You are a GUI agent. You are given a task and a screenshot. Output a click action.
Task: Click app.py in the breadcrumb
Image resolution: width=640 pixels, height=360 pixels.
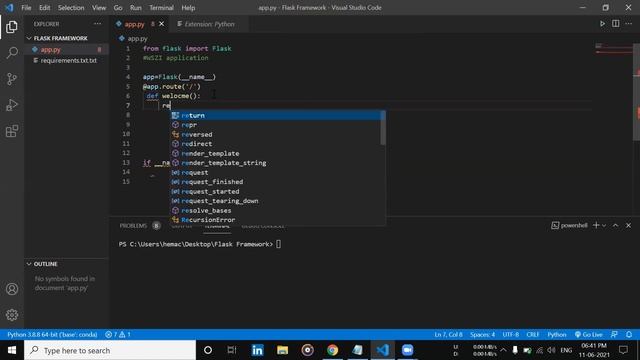[x=138, y=38]
